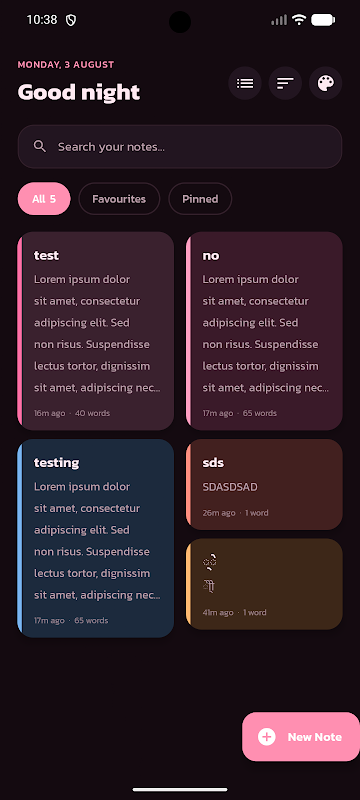Screen dimensions: 360x800
Task: Enable the Pinned filter chip
Action: click(200, 198)
